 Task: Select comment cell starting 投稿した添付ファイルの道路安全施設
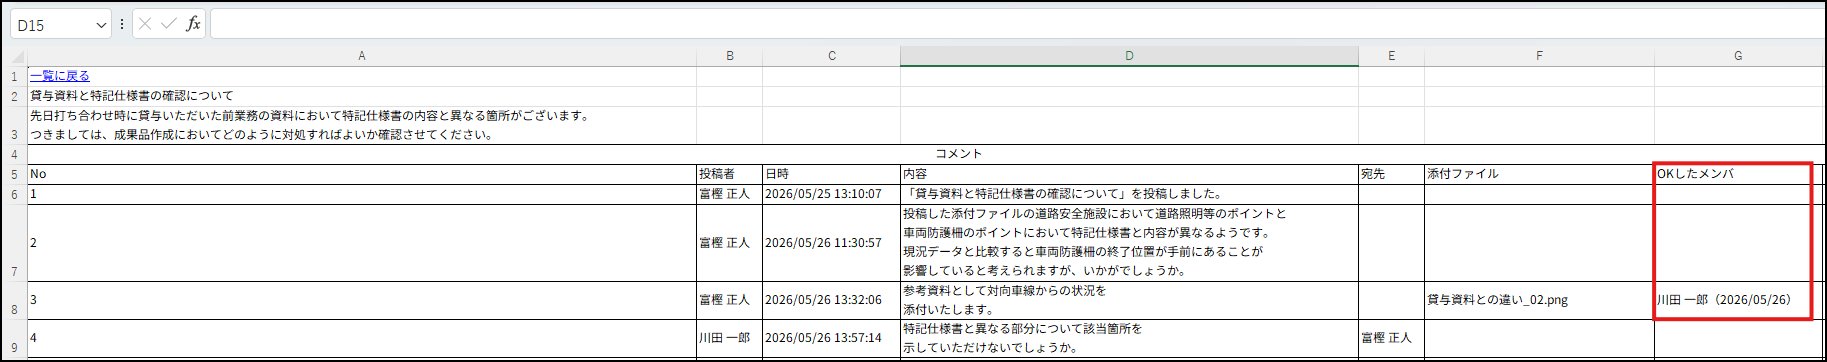1130,243
